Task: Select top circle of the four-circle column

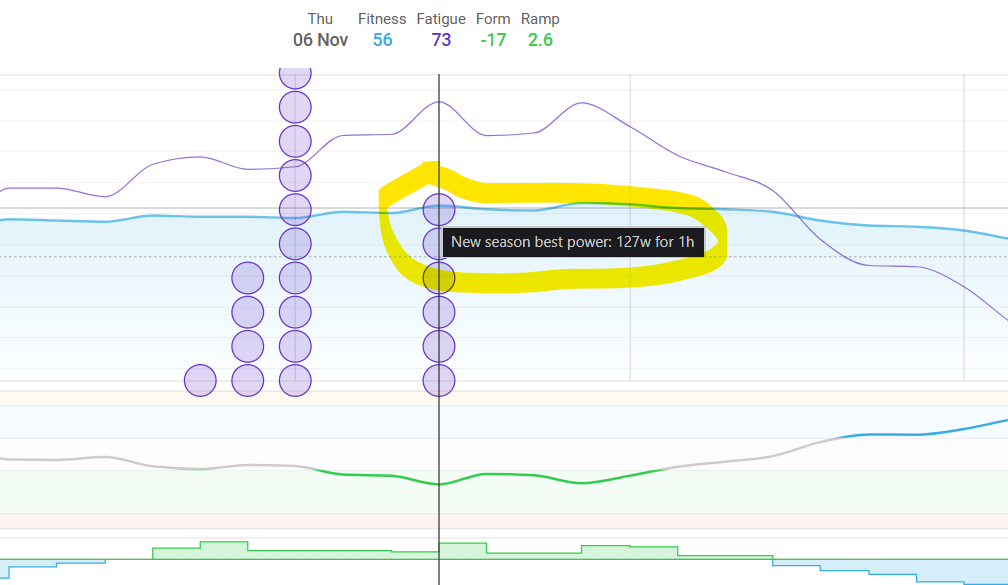Action: point(247,277)
